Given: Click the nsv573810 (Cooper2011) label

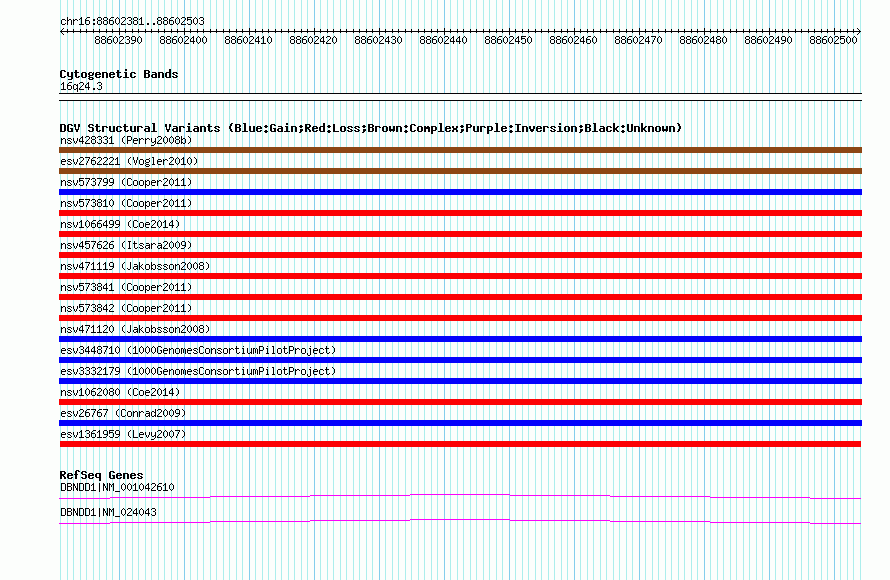Looking at the screenshot, I should tap(126, 203).
